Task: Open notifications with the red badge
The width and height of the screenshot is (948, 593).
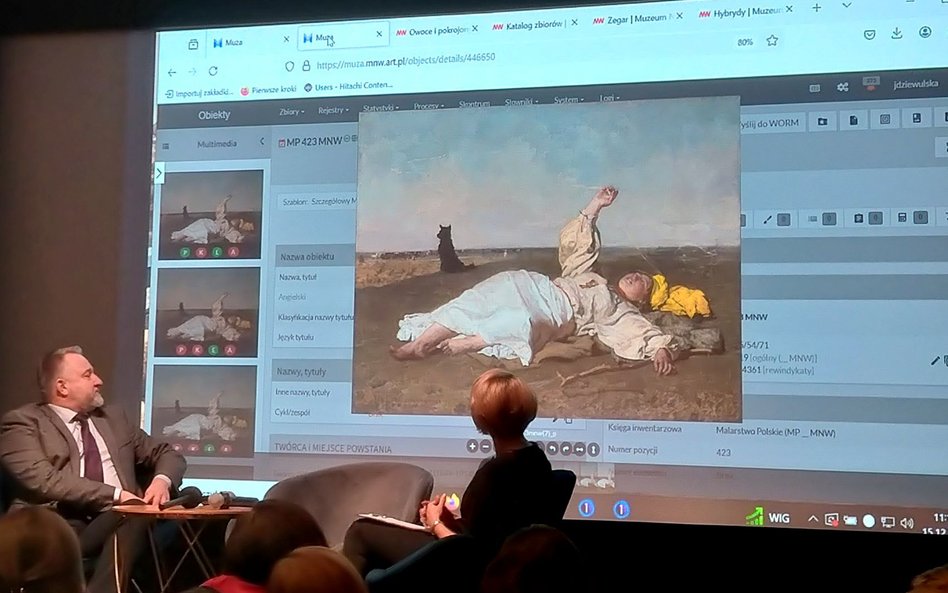Action: point(871,84)
